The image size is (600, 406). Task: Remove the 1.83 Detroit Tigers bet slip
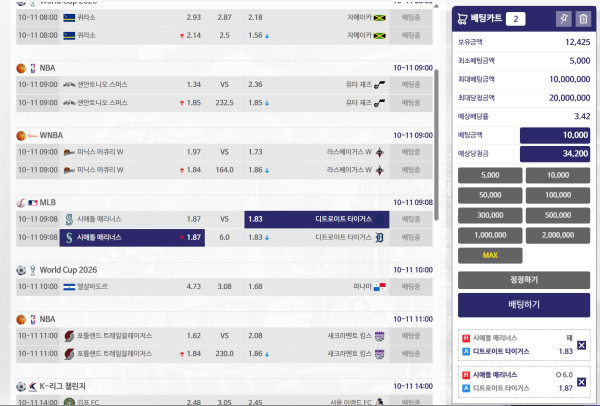click(582, 345)
